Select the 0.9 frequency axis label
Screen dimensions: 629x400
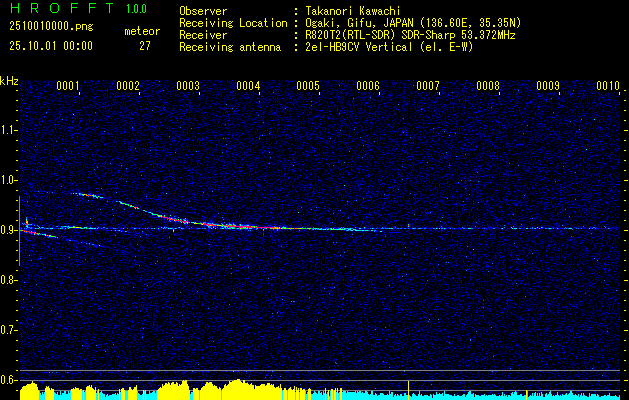9,229
